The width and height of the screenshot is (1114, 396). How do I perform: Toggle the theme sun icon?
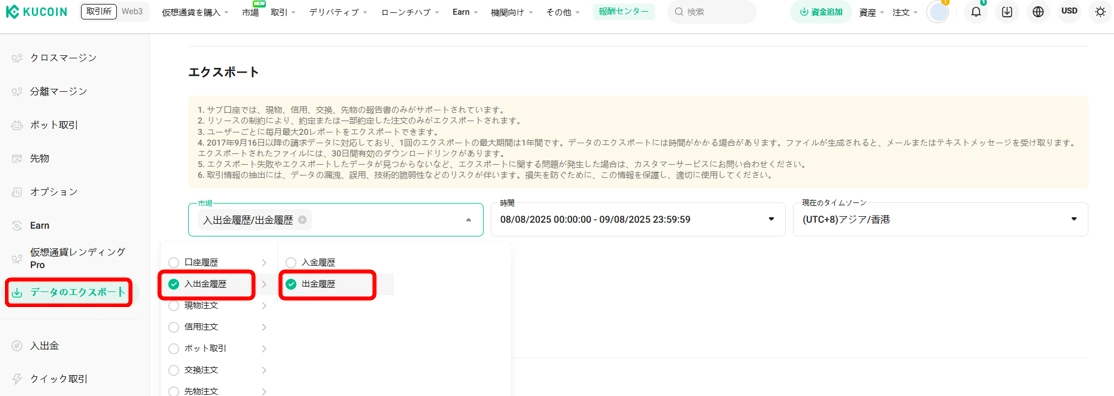(x=1100, y=12)
